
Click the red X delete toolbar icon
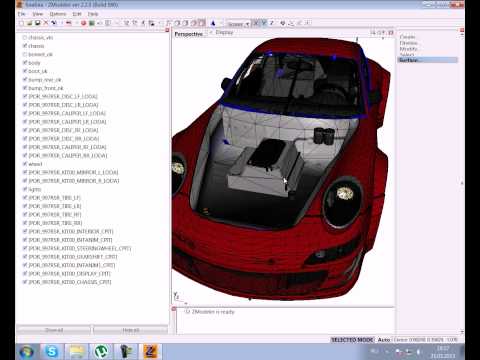pos(46,23)
